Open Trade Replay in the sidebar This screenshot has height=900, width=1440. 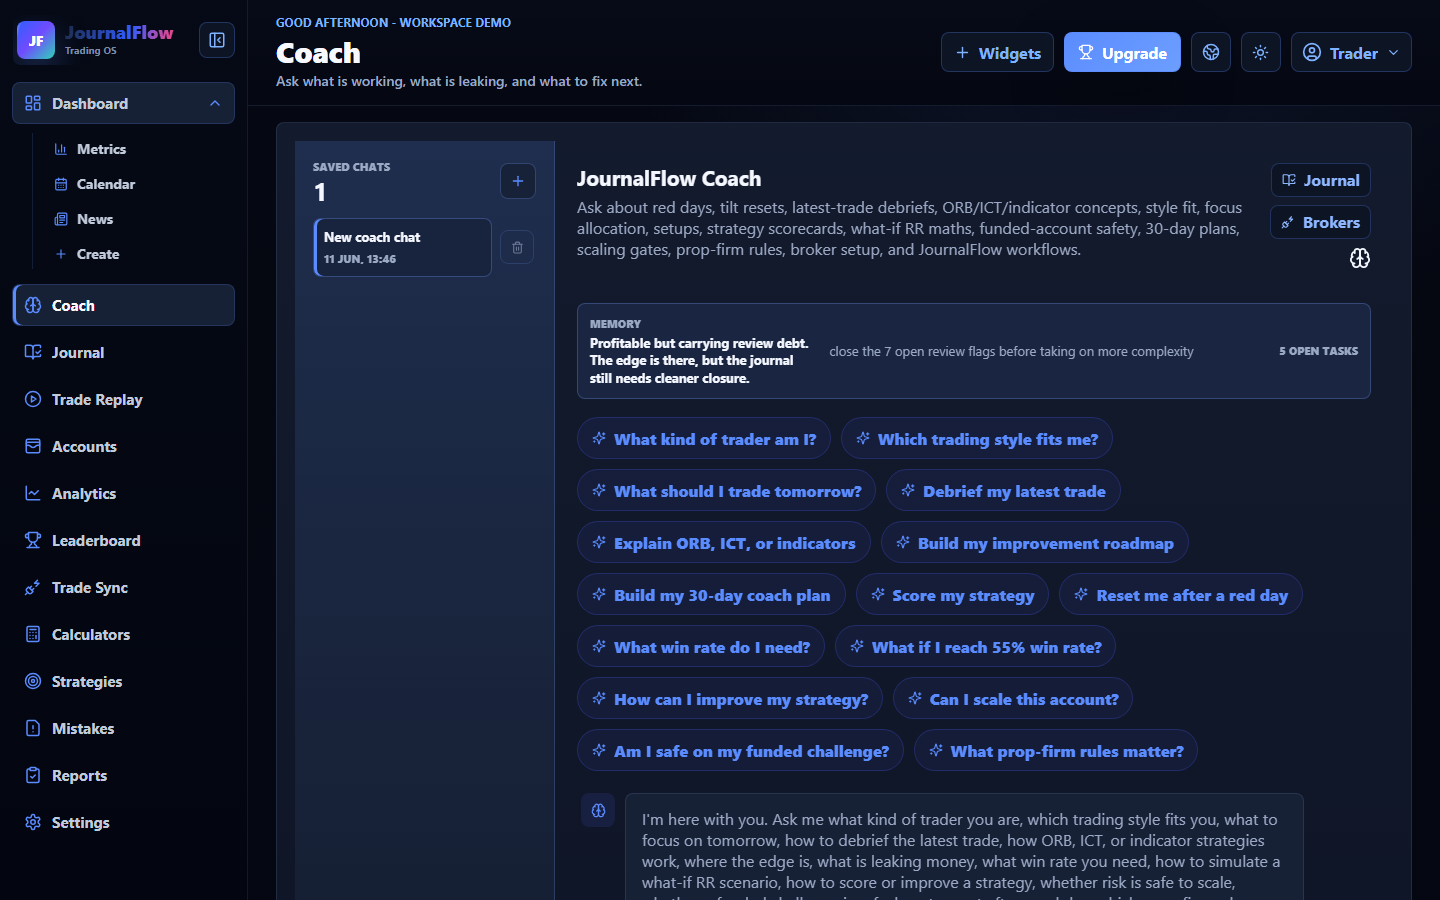pos(124,399)
